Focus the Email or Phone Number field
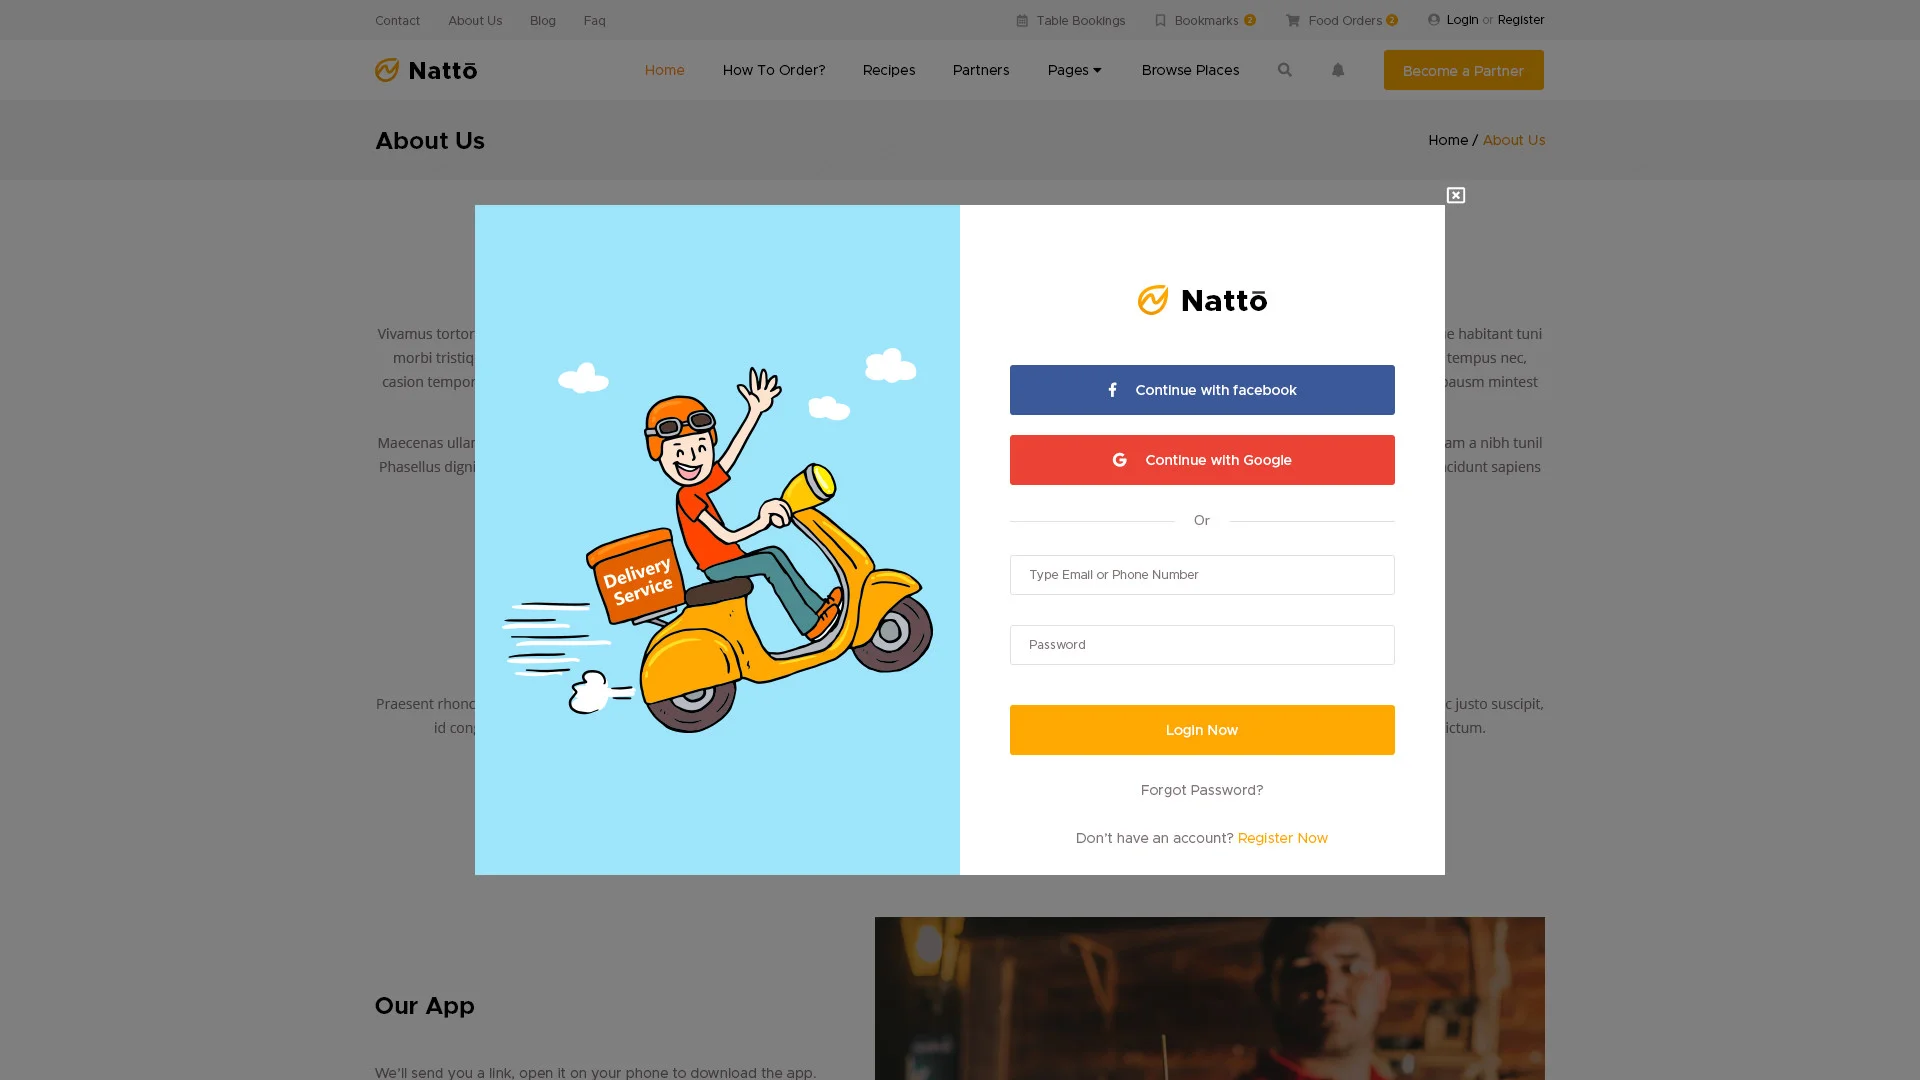The height and width of the screenshot is (1080, 1920). pyautogui.click(x=1202, y=575)
